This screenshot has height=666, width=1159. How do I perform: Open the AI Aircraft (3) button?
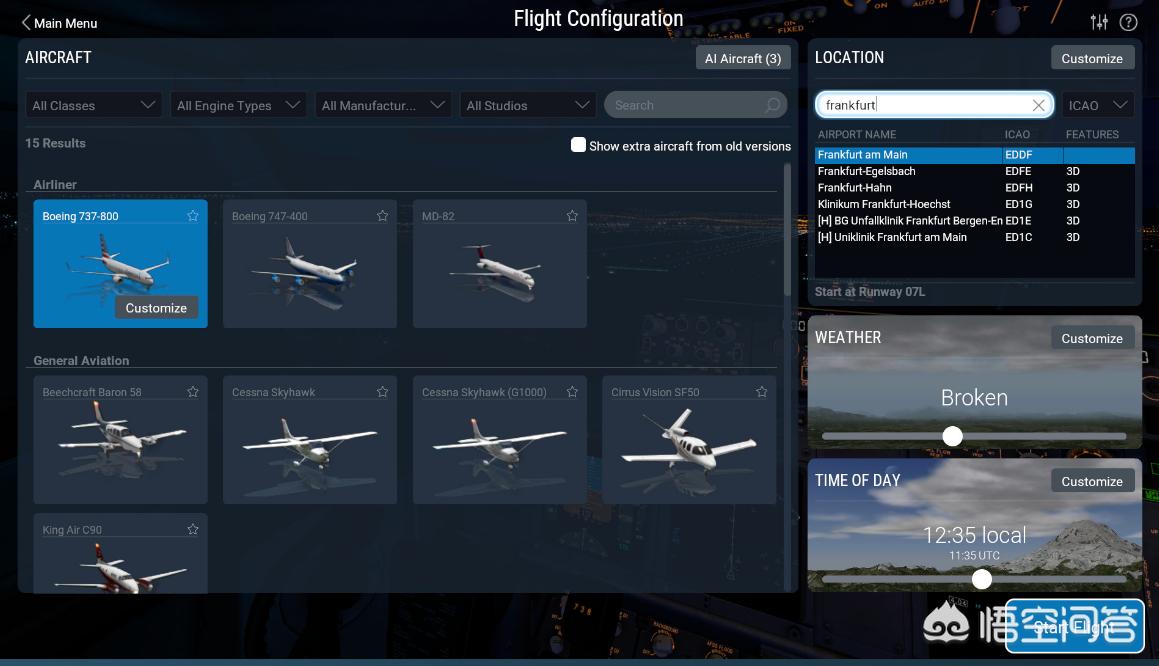[x=743, y=58]
